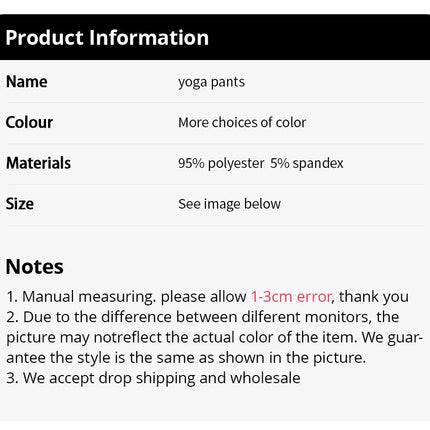Image resolution: width=430 pixels, height=430 pixels.
Task: Select the Colour label
Action: point(29,122)
